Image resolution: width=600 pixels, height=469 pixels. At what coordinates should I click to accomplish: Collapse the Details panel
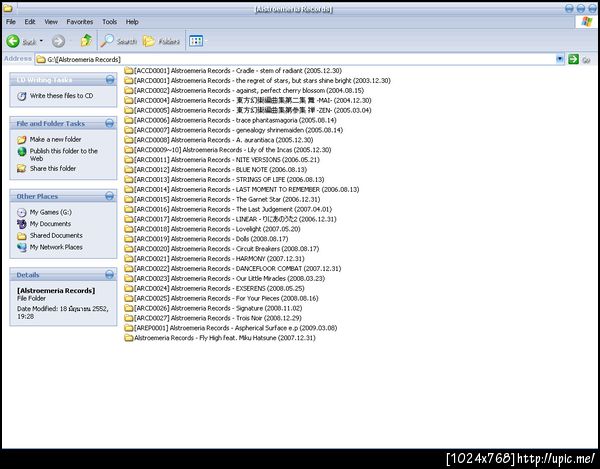110,275
